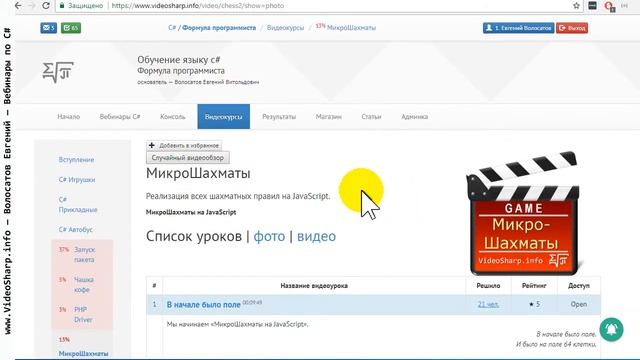The image size is (640, 360).
Task: Click the МикроШахматы на JavaScript subtitle
Action: coord(191,212)
